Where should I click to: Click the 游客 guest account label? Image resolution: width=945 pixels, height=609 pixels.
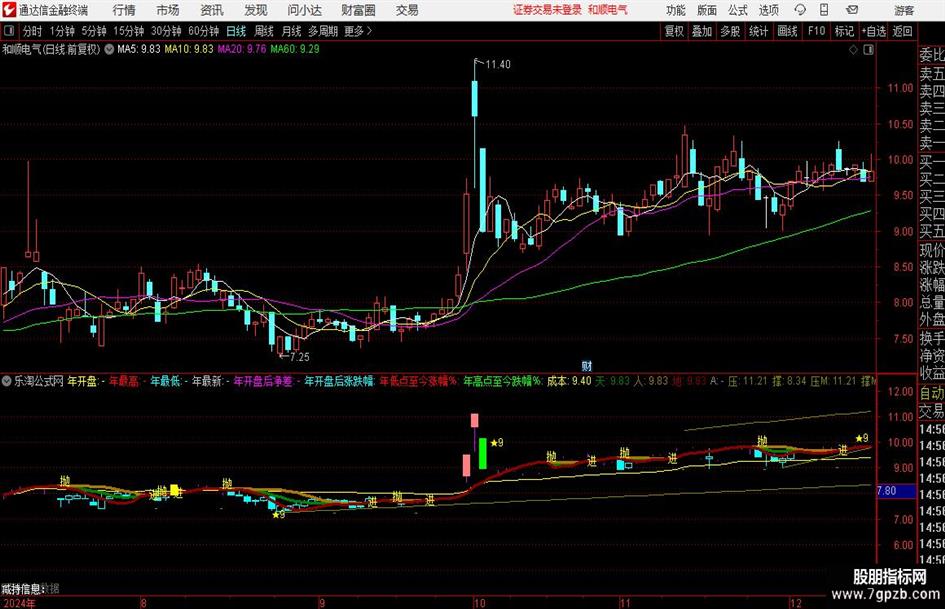[x=904, y=10]
